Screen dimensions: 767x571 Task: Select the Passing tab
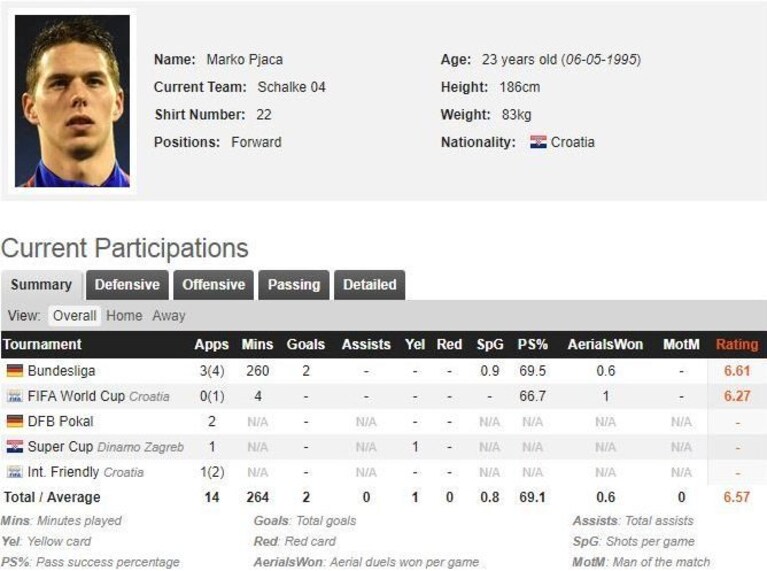(294, 285)
